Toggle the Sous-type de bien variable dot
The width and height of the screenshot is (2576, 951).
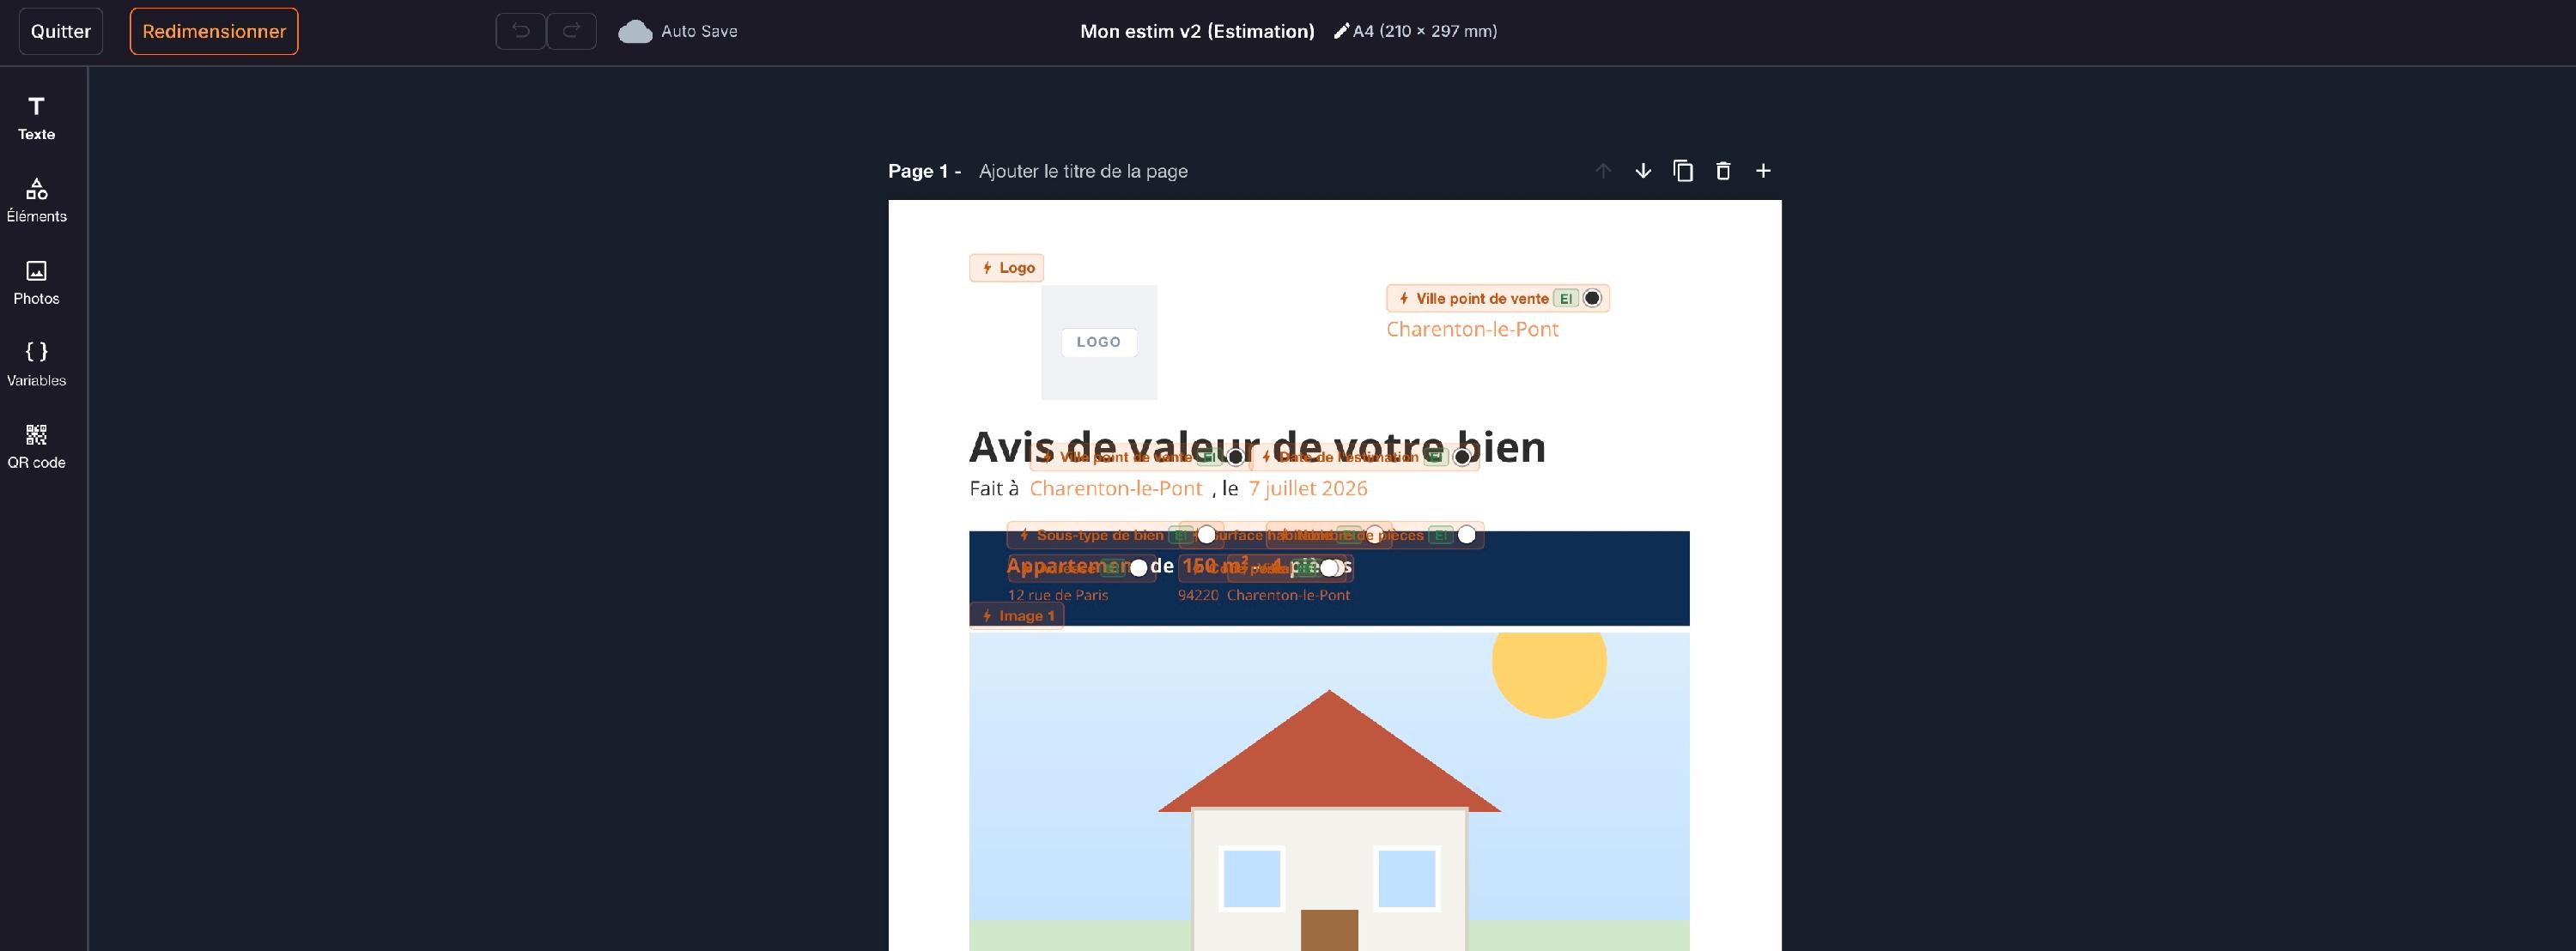click(x=1207, y=535)
